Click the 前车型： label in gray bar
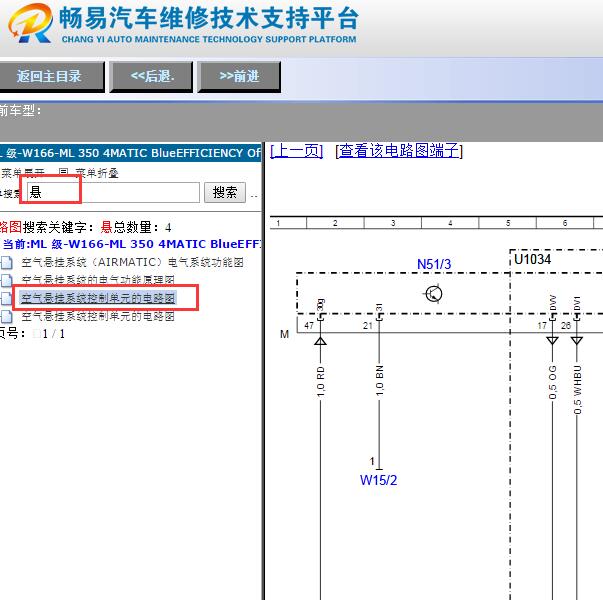603x600 pixels. pos(20,110)
